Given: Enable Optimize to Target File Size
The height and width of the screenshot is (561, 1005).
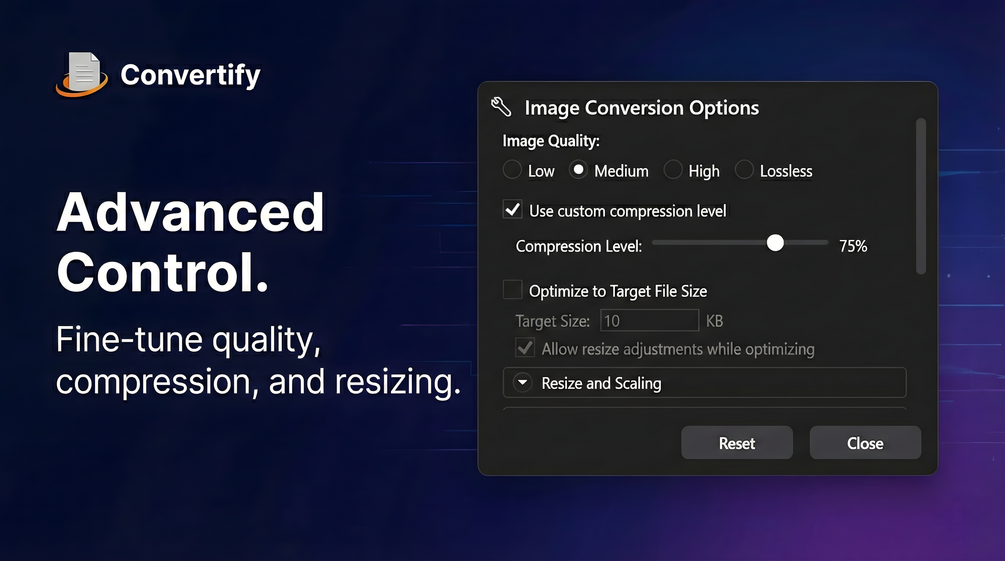Looking at the screenshot, I should (x=513, y=291).
